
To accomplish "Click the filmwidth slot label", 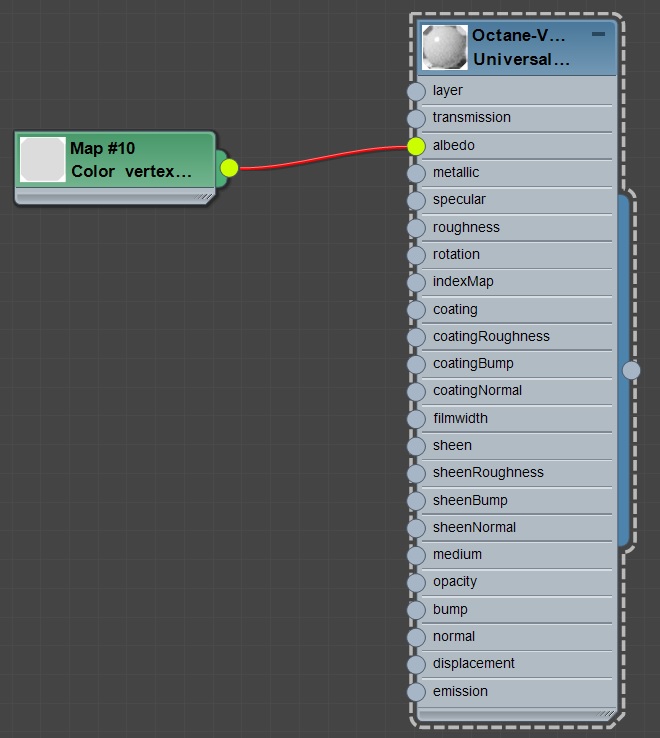I will (460, 418).
